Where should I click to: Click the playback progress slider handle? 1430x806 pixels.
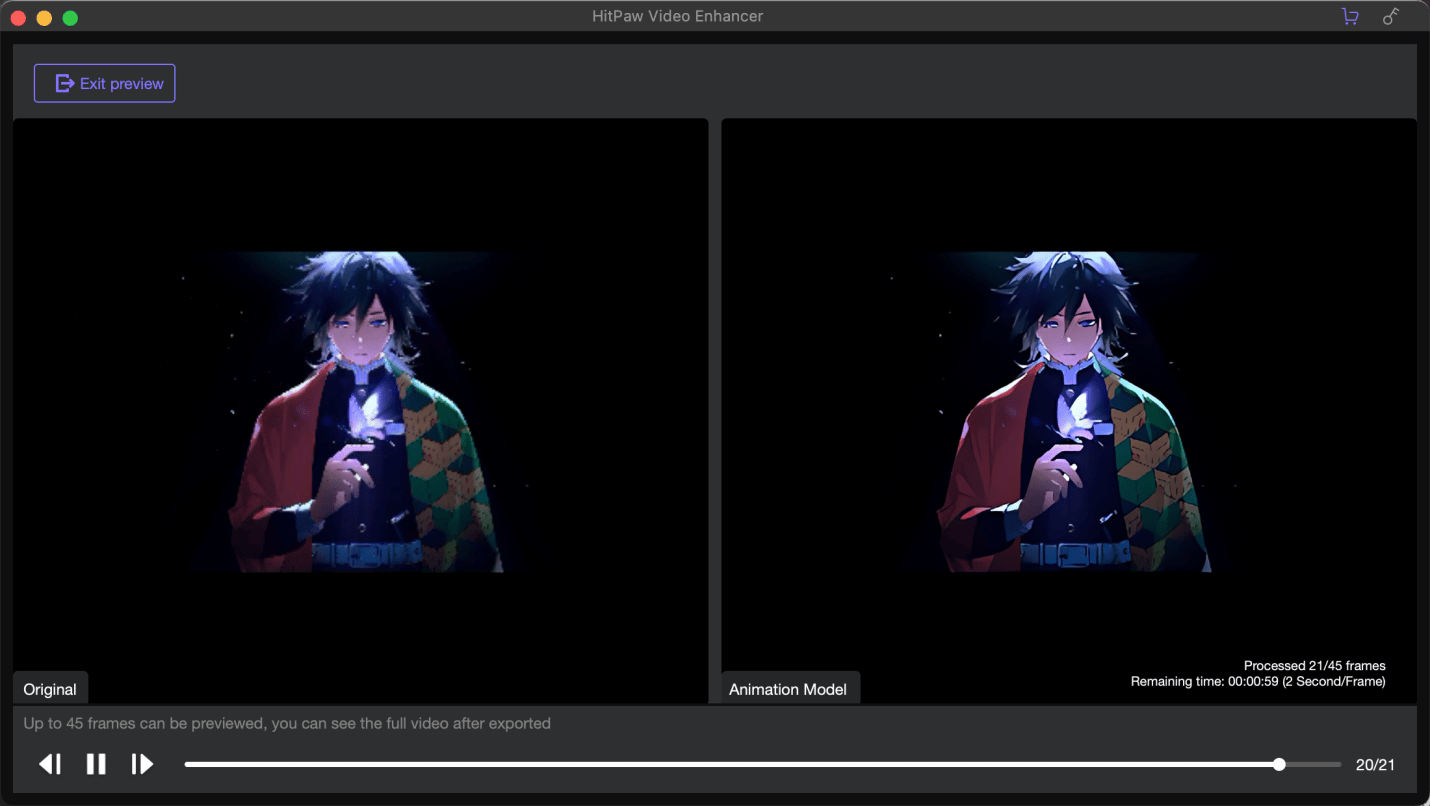pos(1279,764)
